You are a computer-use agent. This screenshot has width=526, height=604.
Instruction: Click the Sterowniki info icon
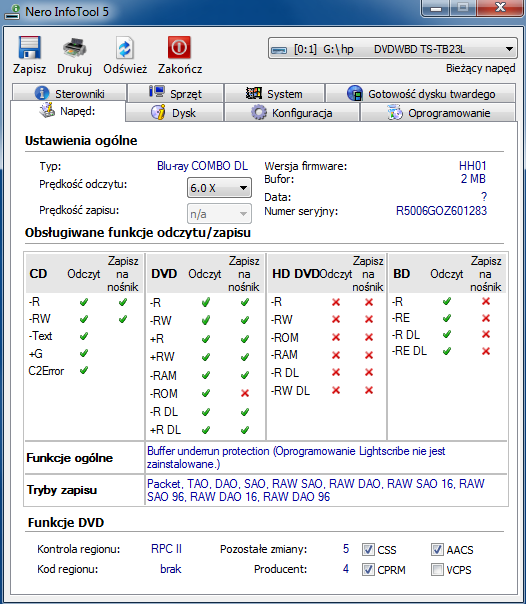click(42, 93)
